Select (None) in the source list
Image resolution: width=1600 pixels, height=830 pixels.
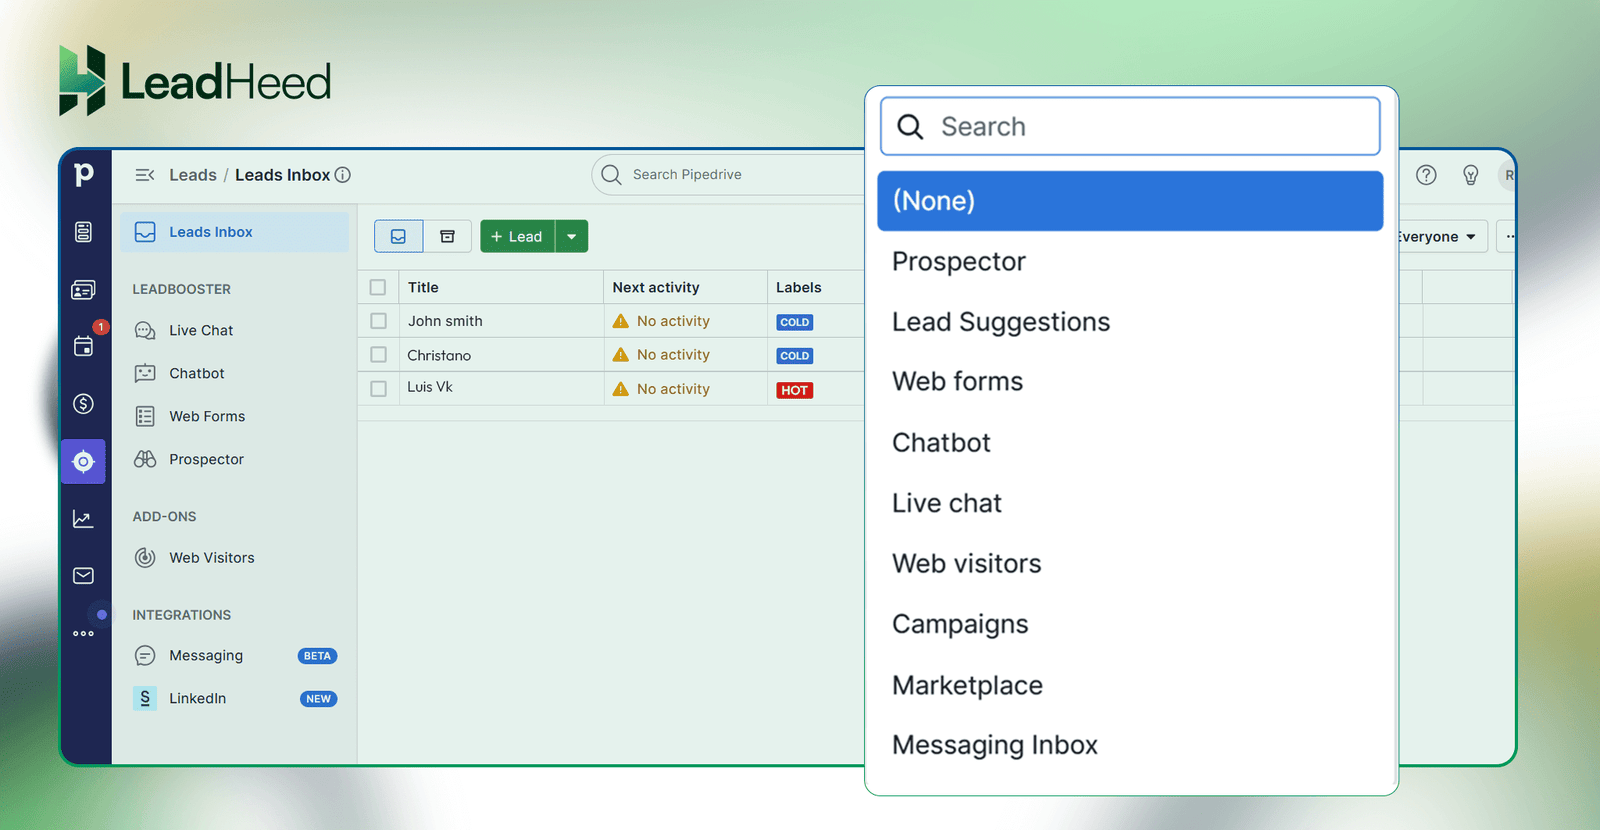pos(1130,201)
